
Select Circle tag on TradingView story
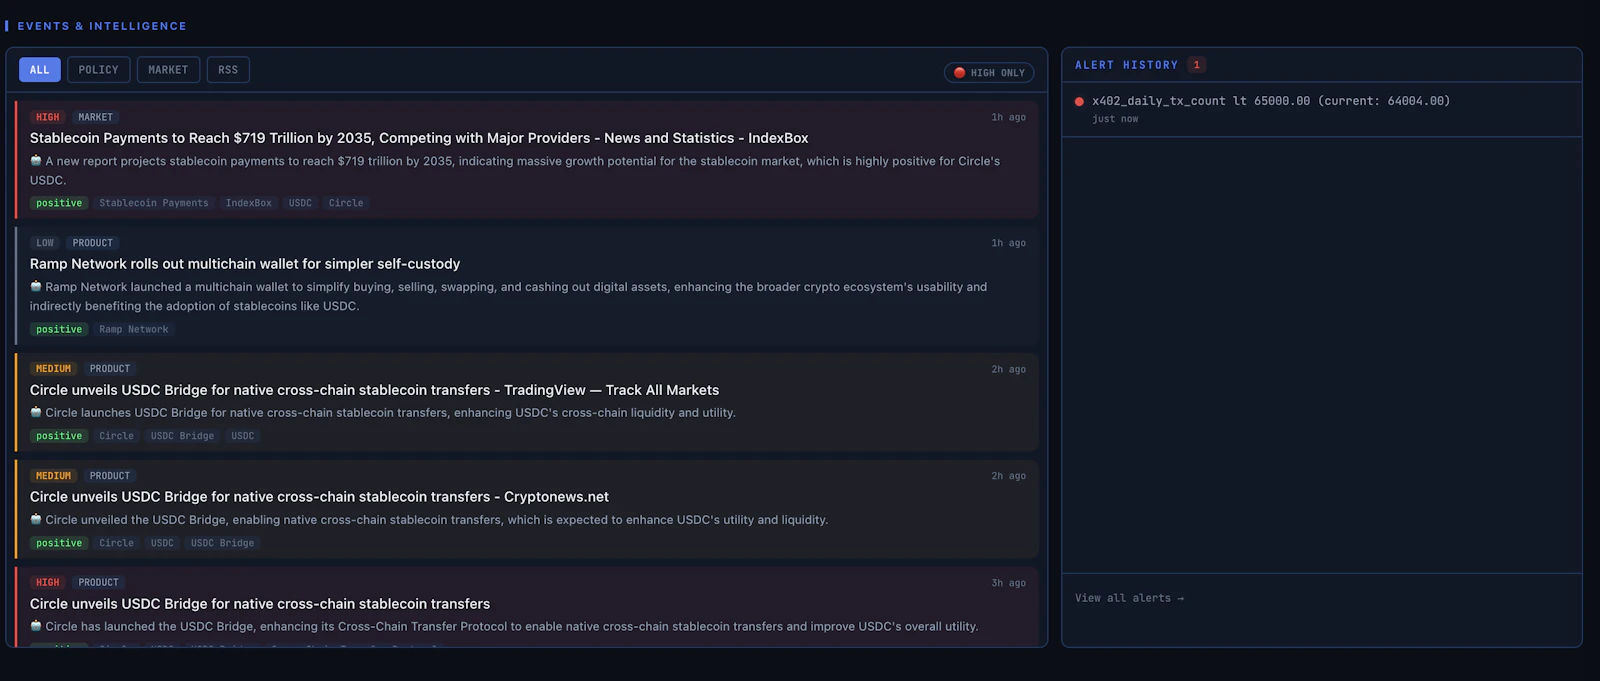116,436
